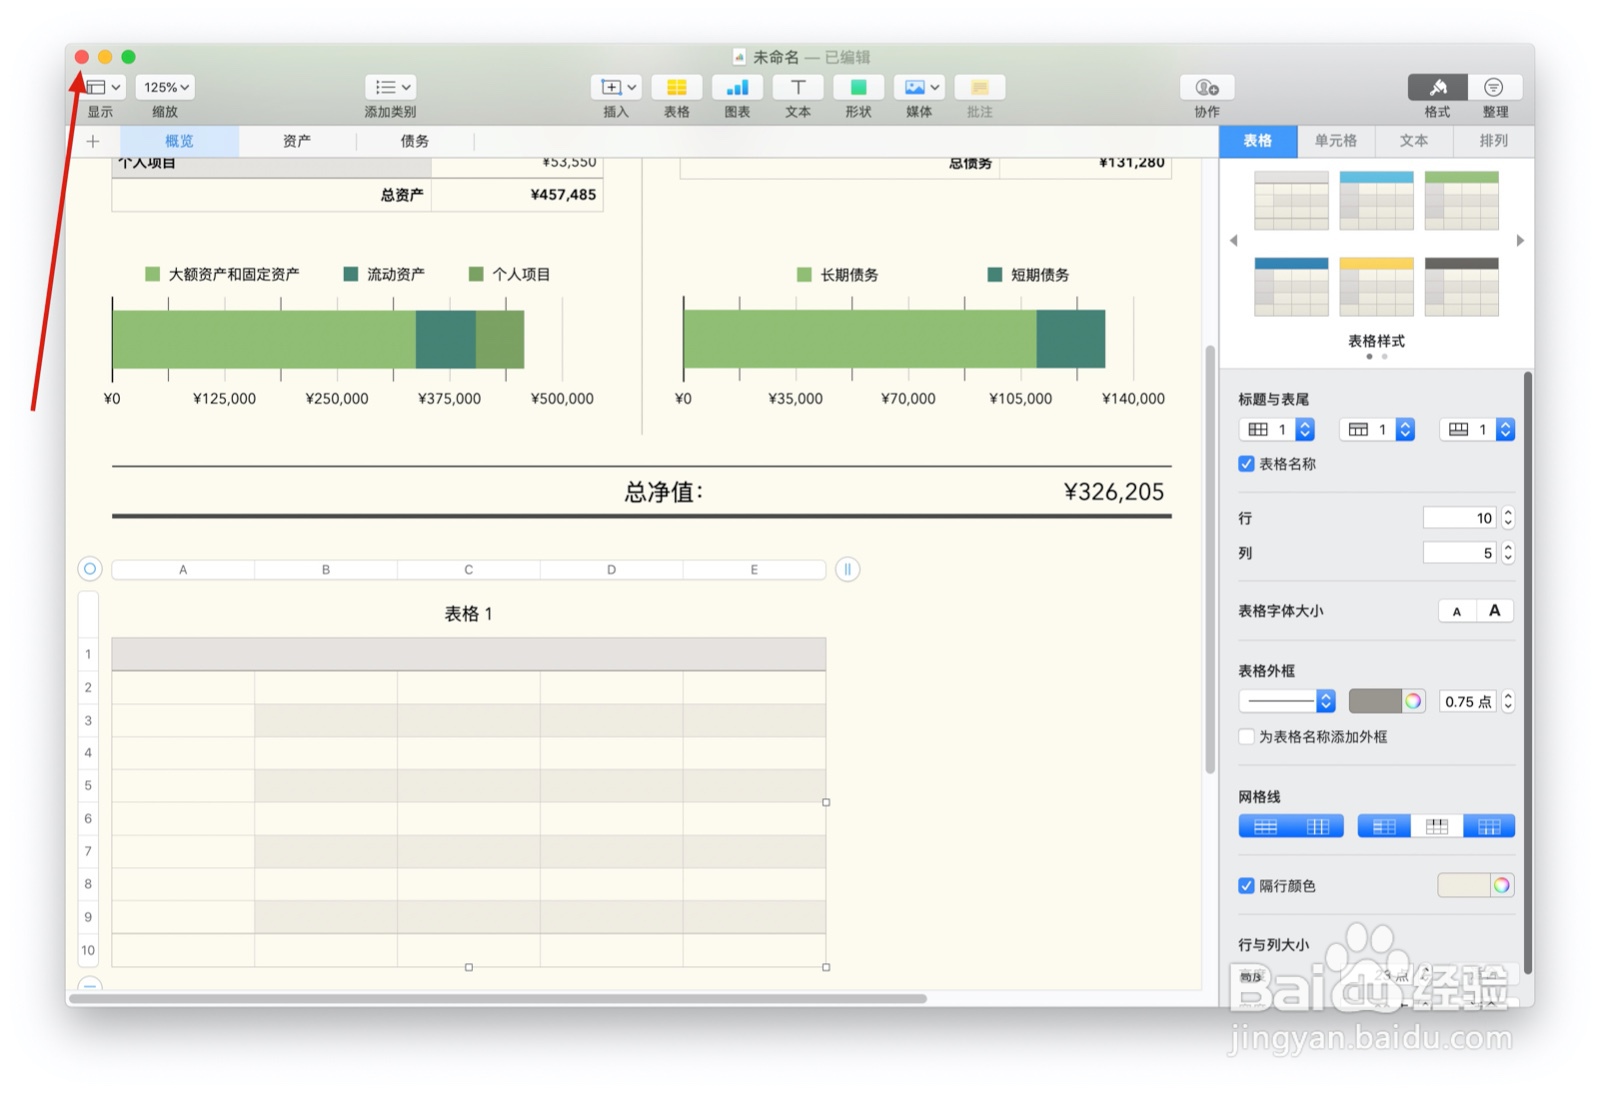Click the outline width stepper arrows
Viewport: 1600px width, 1093px height.
point(1508,701)
